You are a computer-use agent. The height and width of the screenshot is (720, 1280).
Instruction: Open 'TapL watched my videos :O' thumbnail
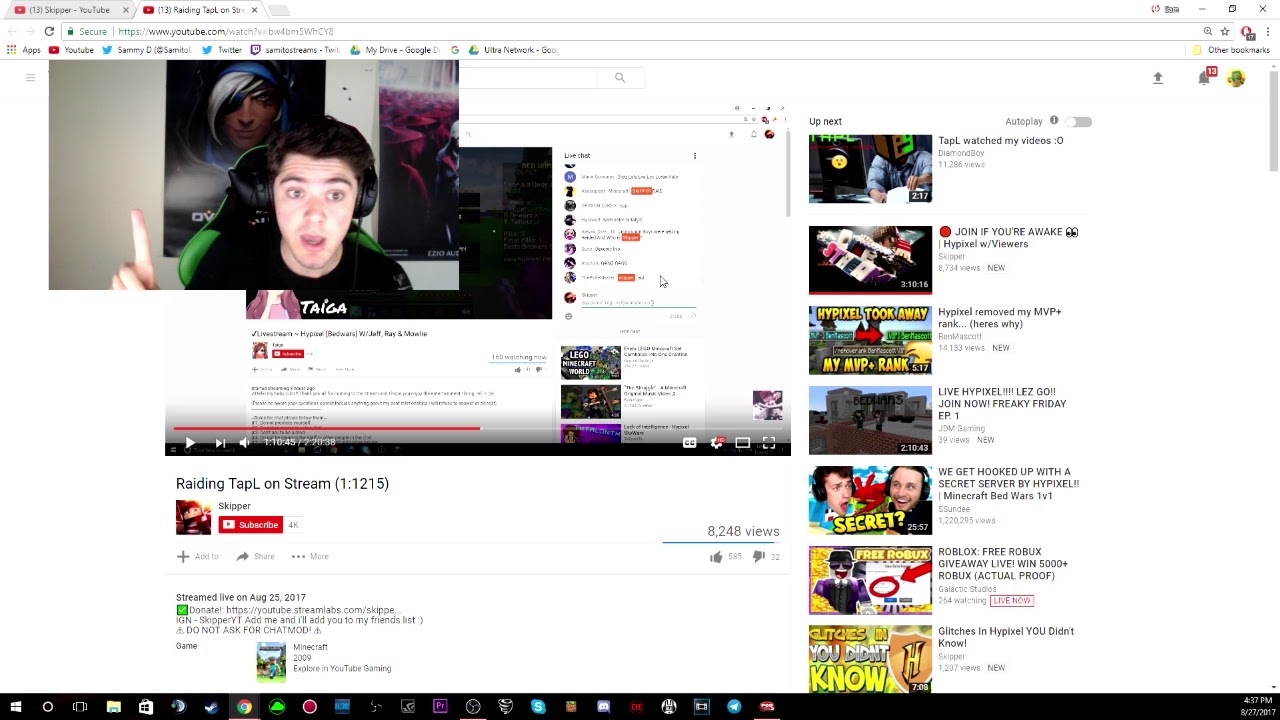point(870,169)
